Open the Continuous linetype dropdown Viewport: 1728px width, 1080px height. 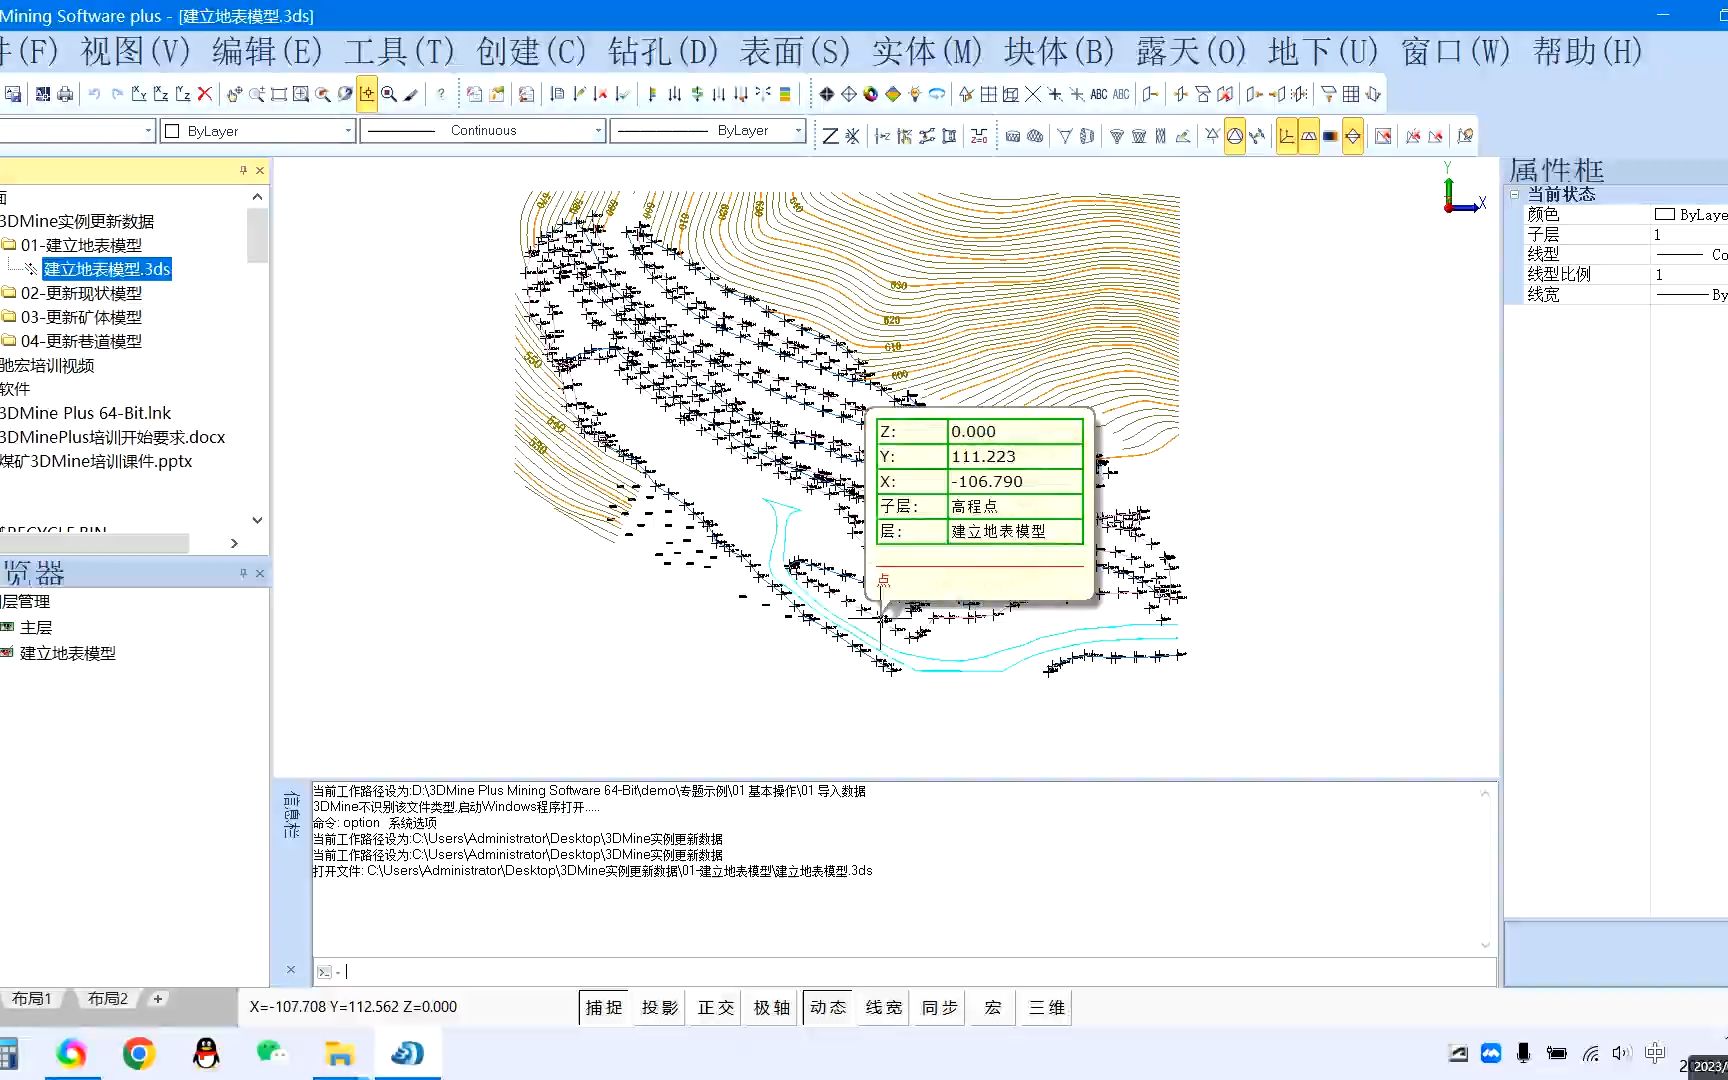[x=483, y=131]
